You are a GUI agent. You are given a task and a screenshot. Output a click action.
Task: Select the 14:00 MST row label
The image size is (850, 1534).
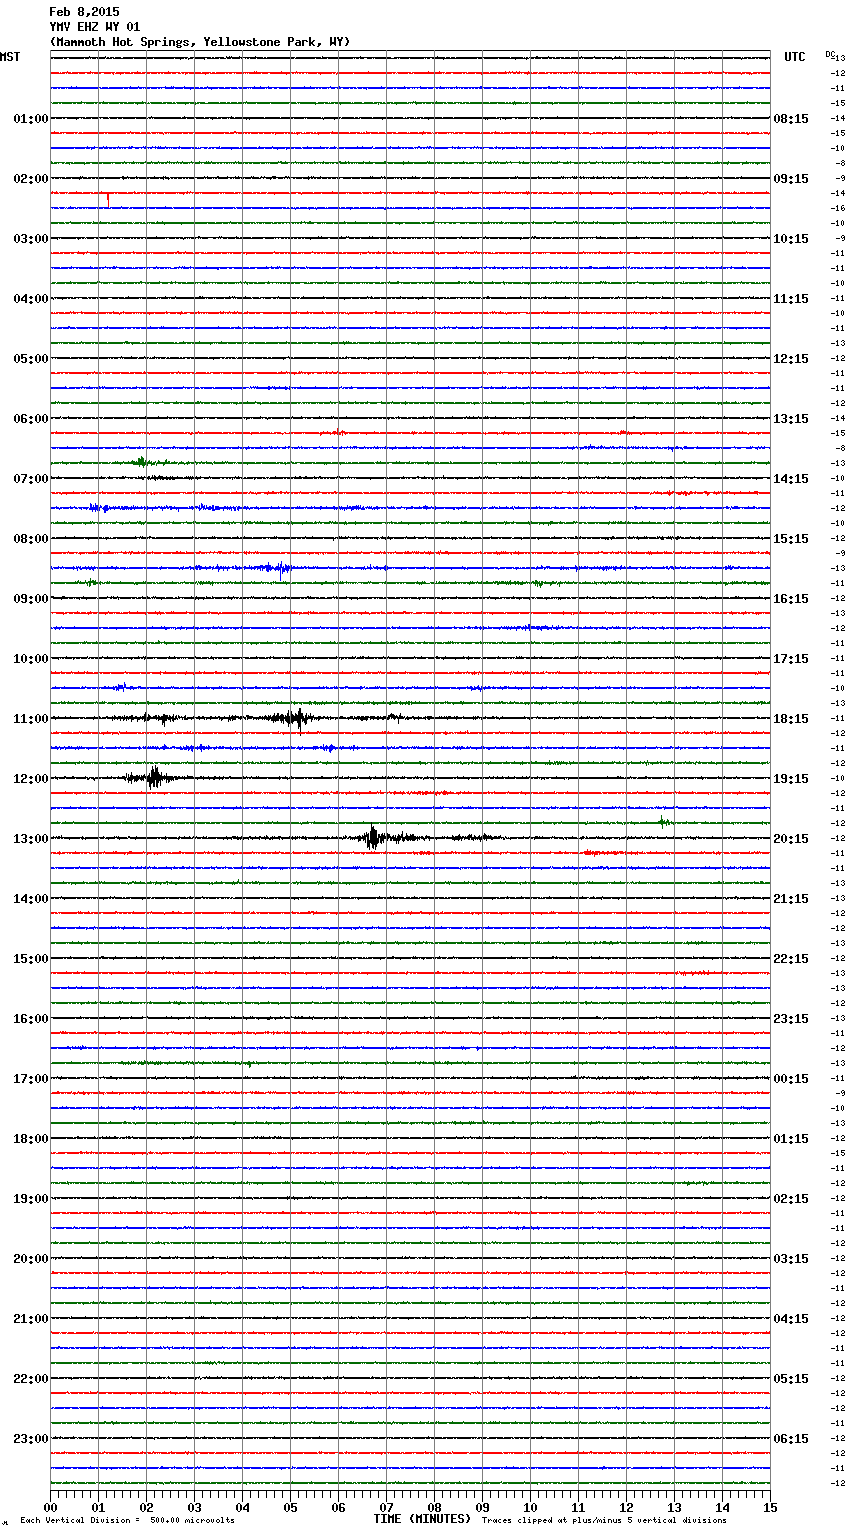[31, 899]
